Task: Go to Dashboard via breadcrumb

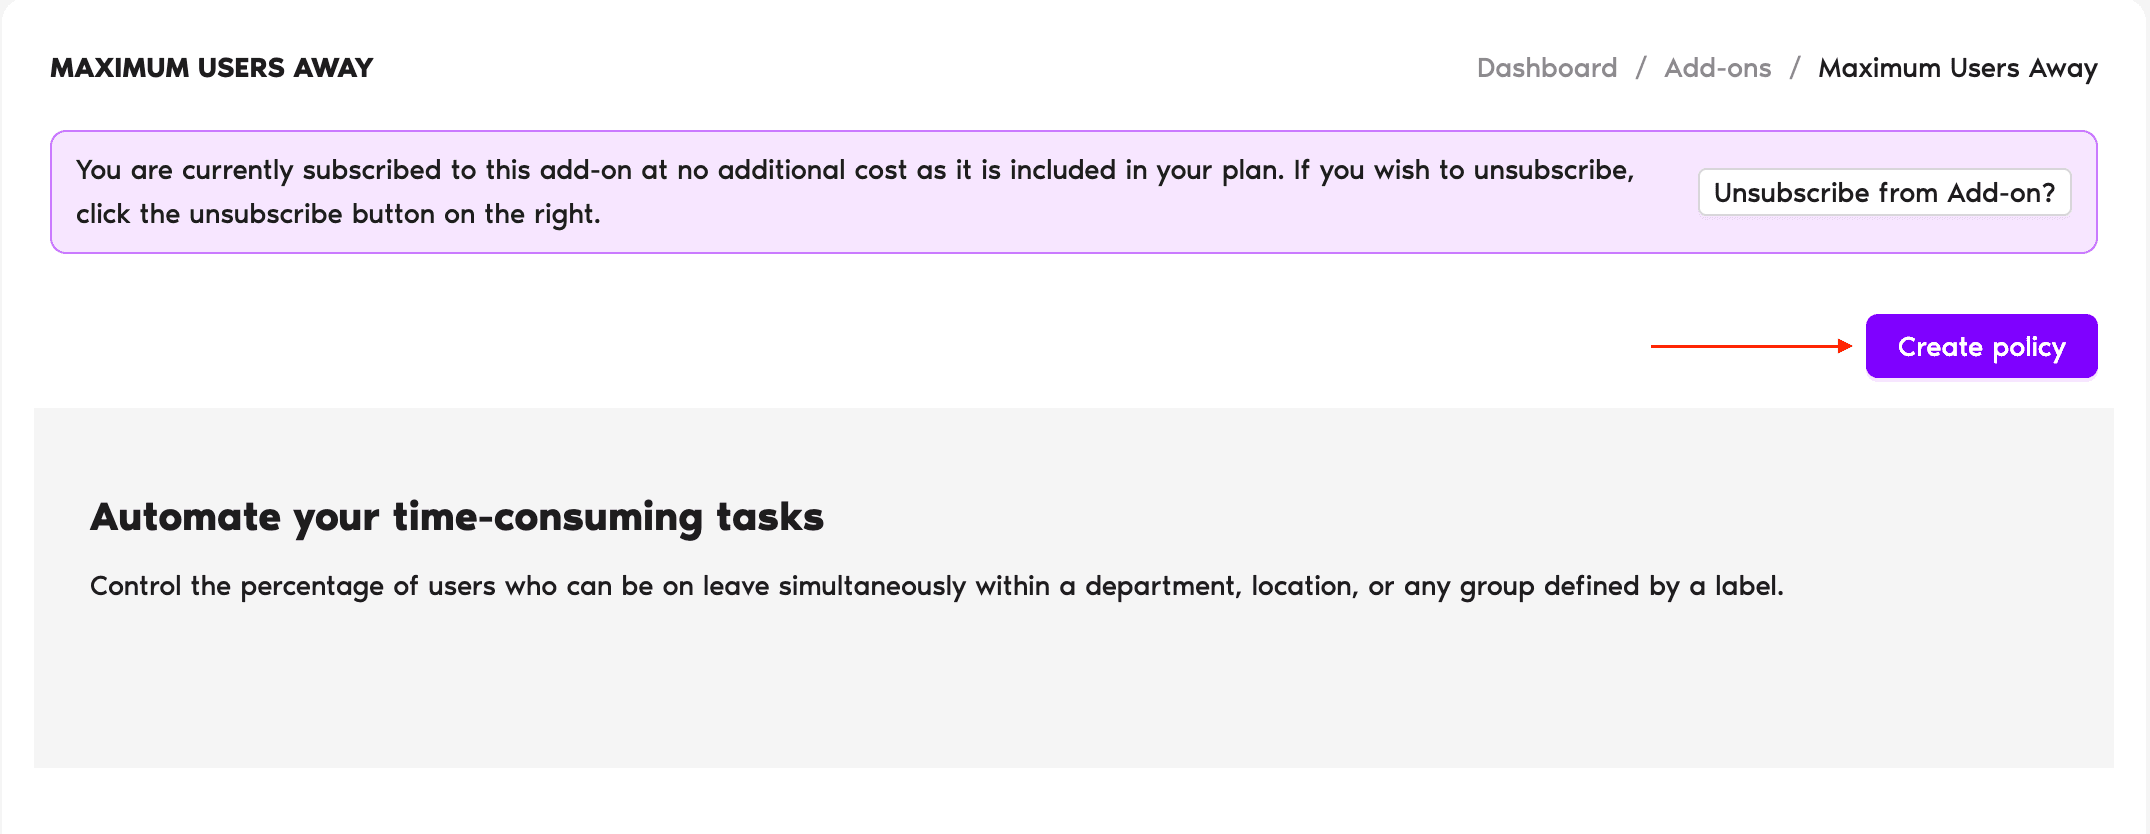Action: (1546, 68)
